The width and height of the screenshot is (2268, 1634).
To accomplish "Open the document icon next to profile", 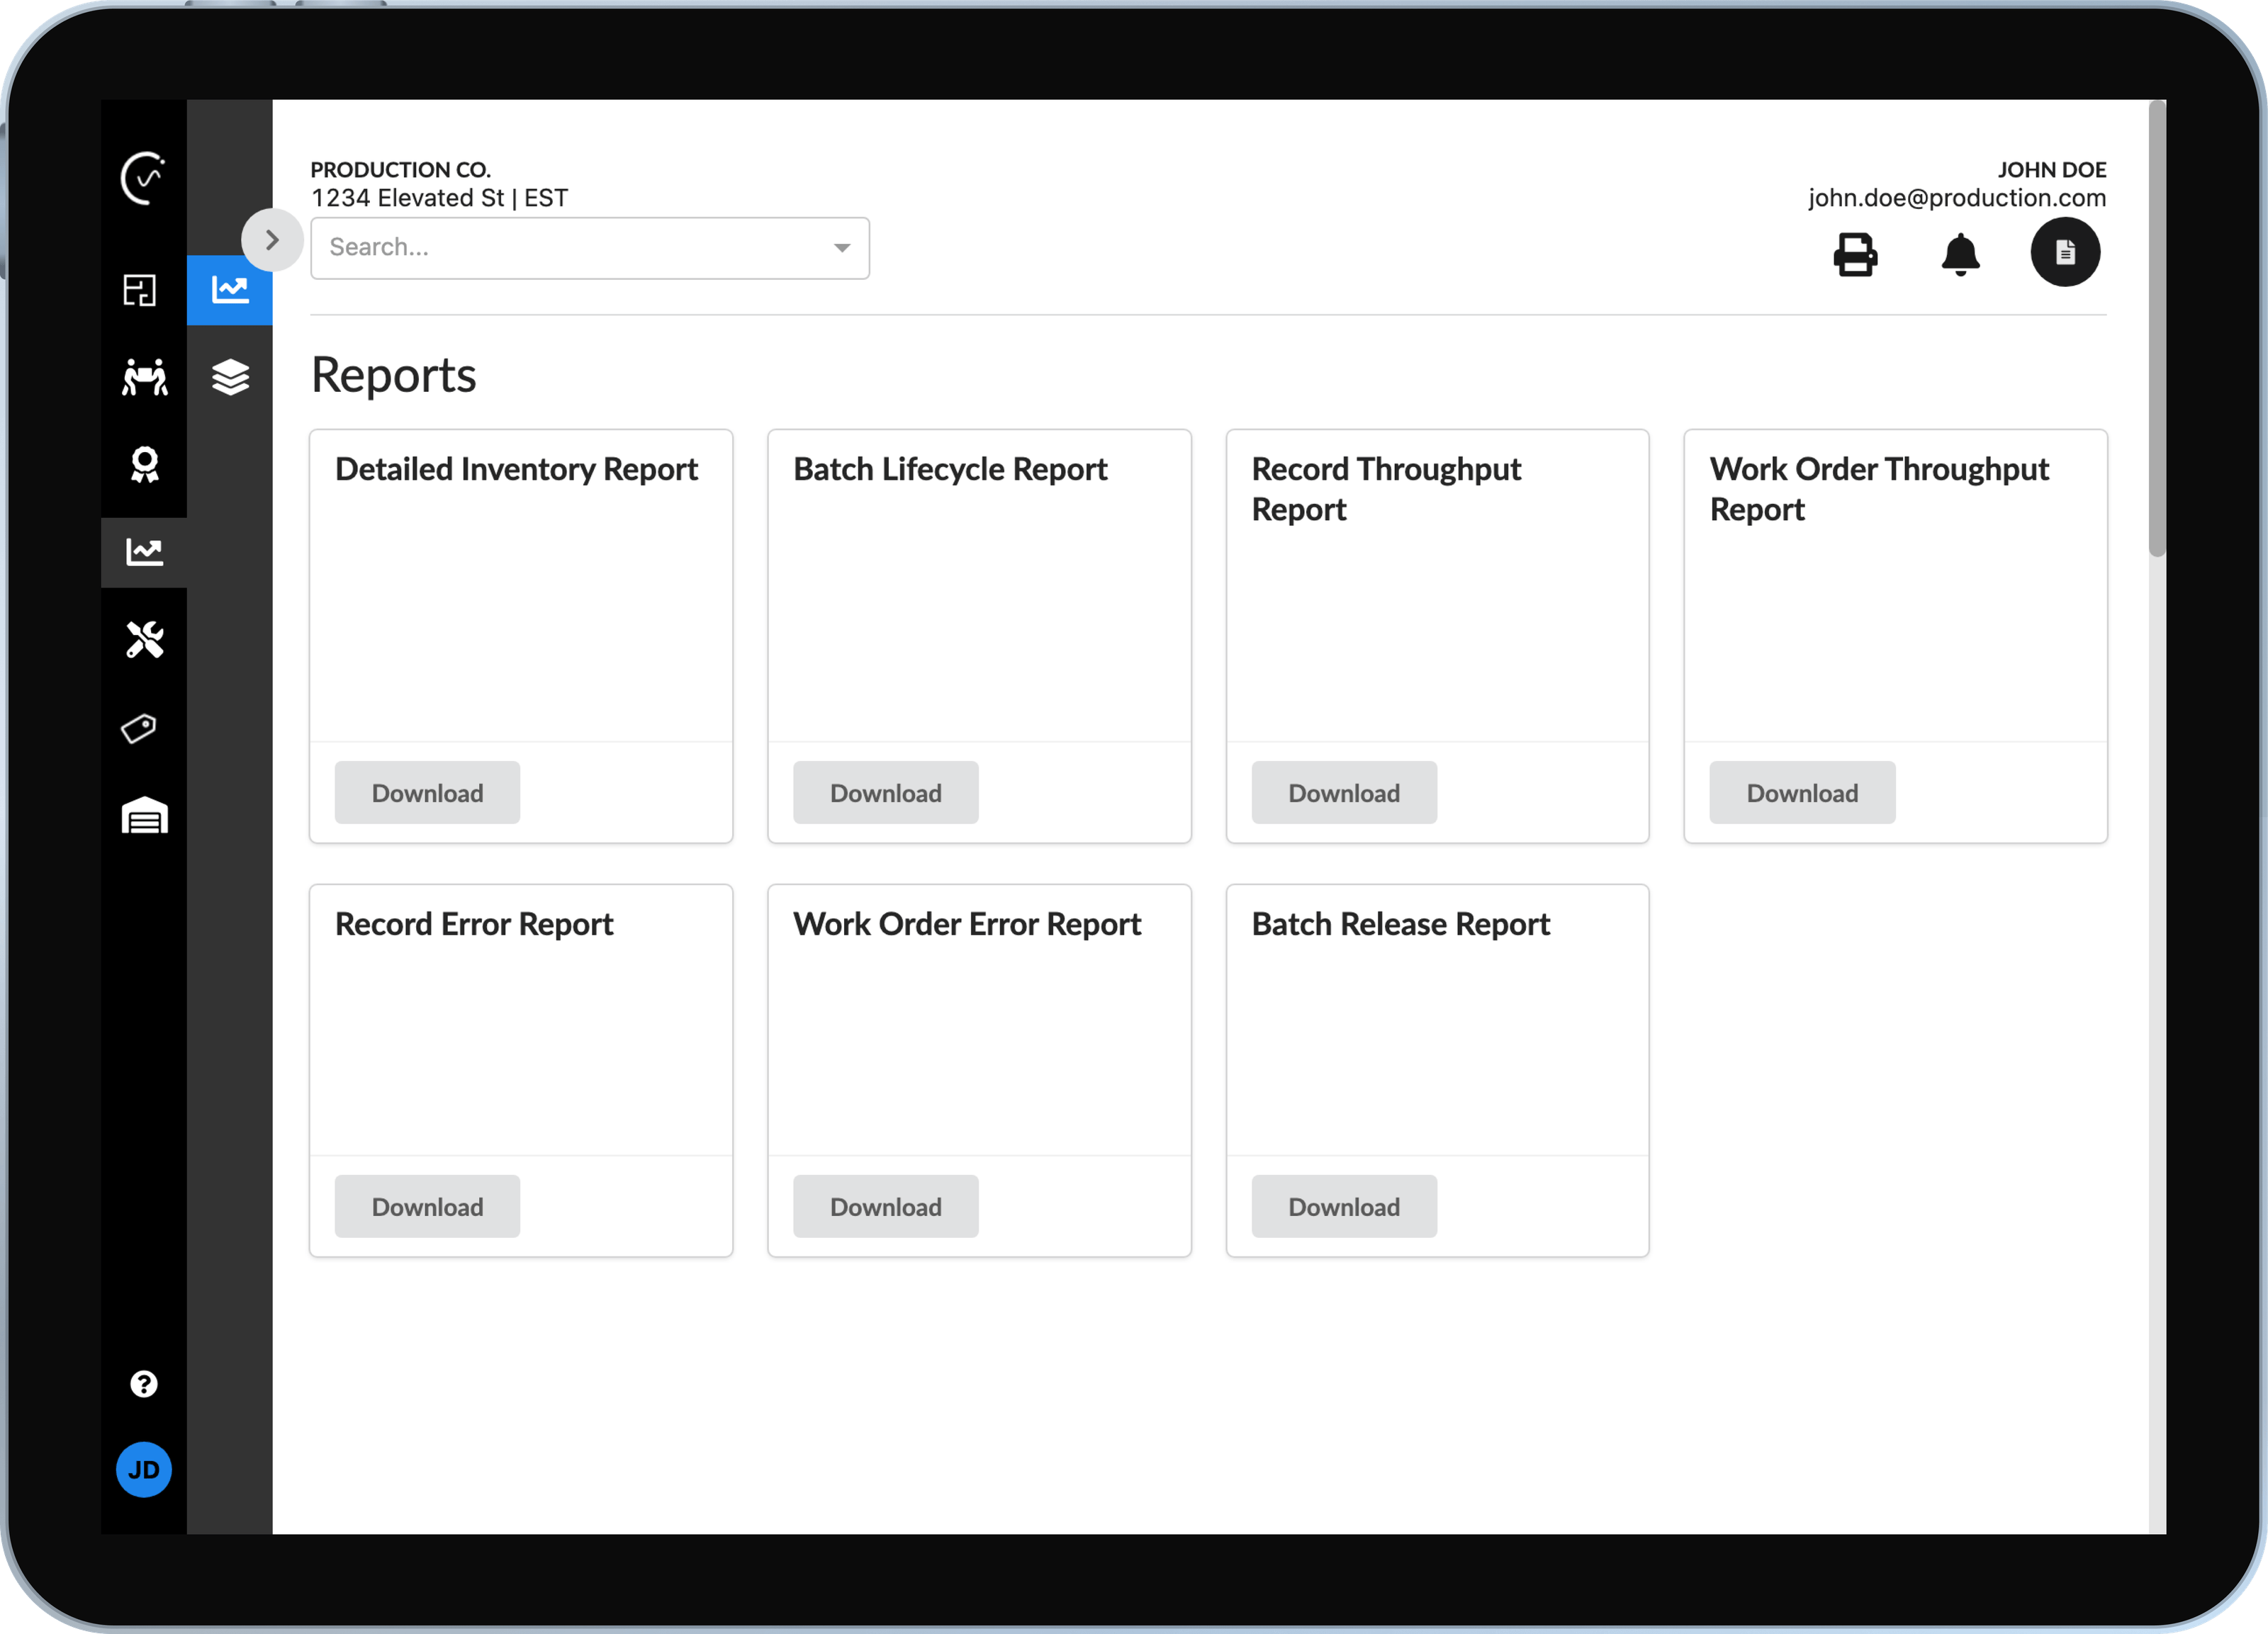I will click(2066, 252).
